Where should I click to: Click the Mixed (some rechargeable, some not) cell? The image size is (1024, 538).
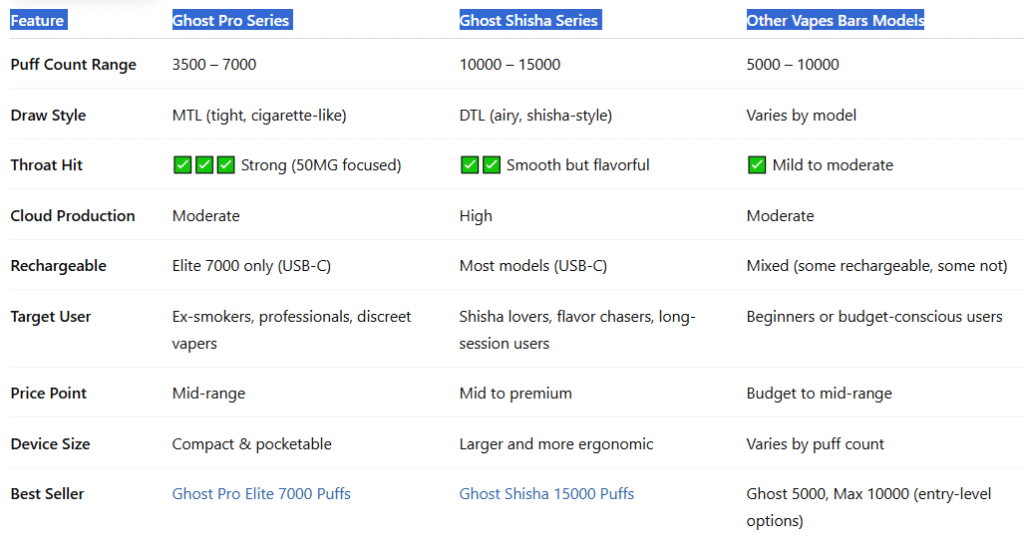click(877, 266)
